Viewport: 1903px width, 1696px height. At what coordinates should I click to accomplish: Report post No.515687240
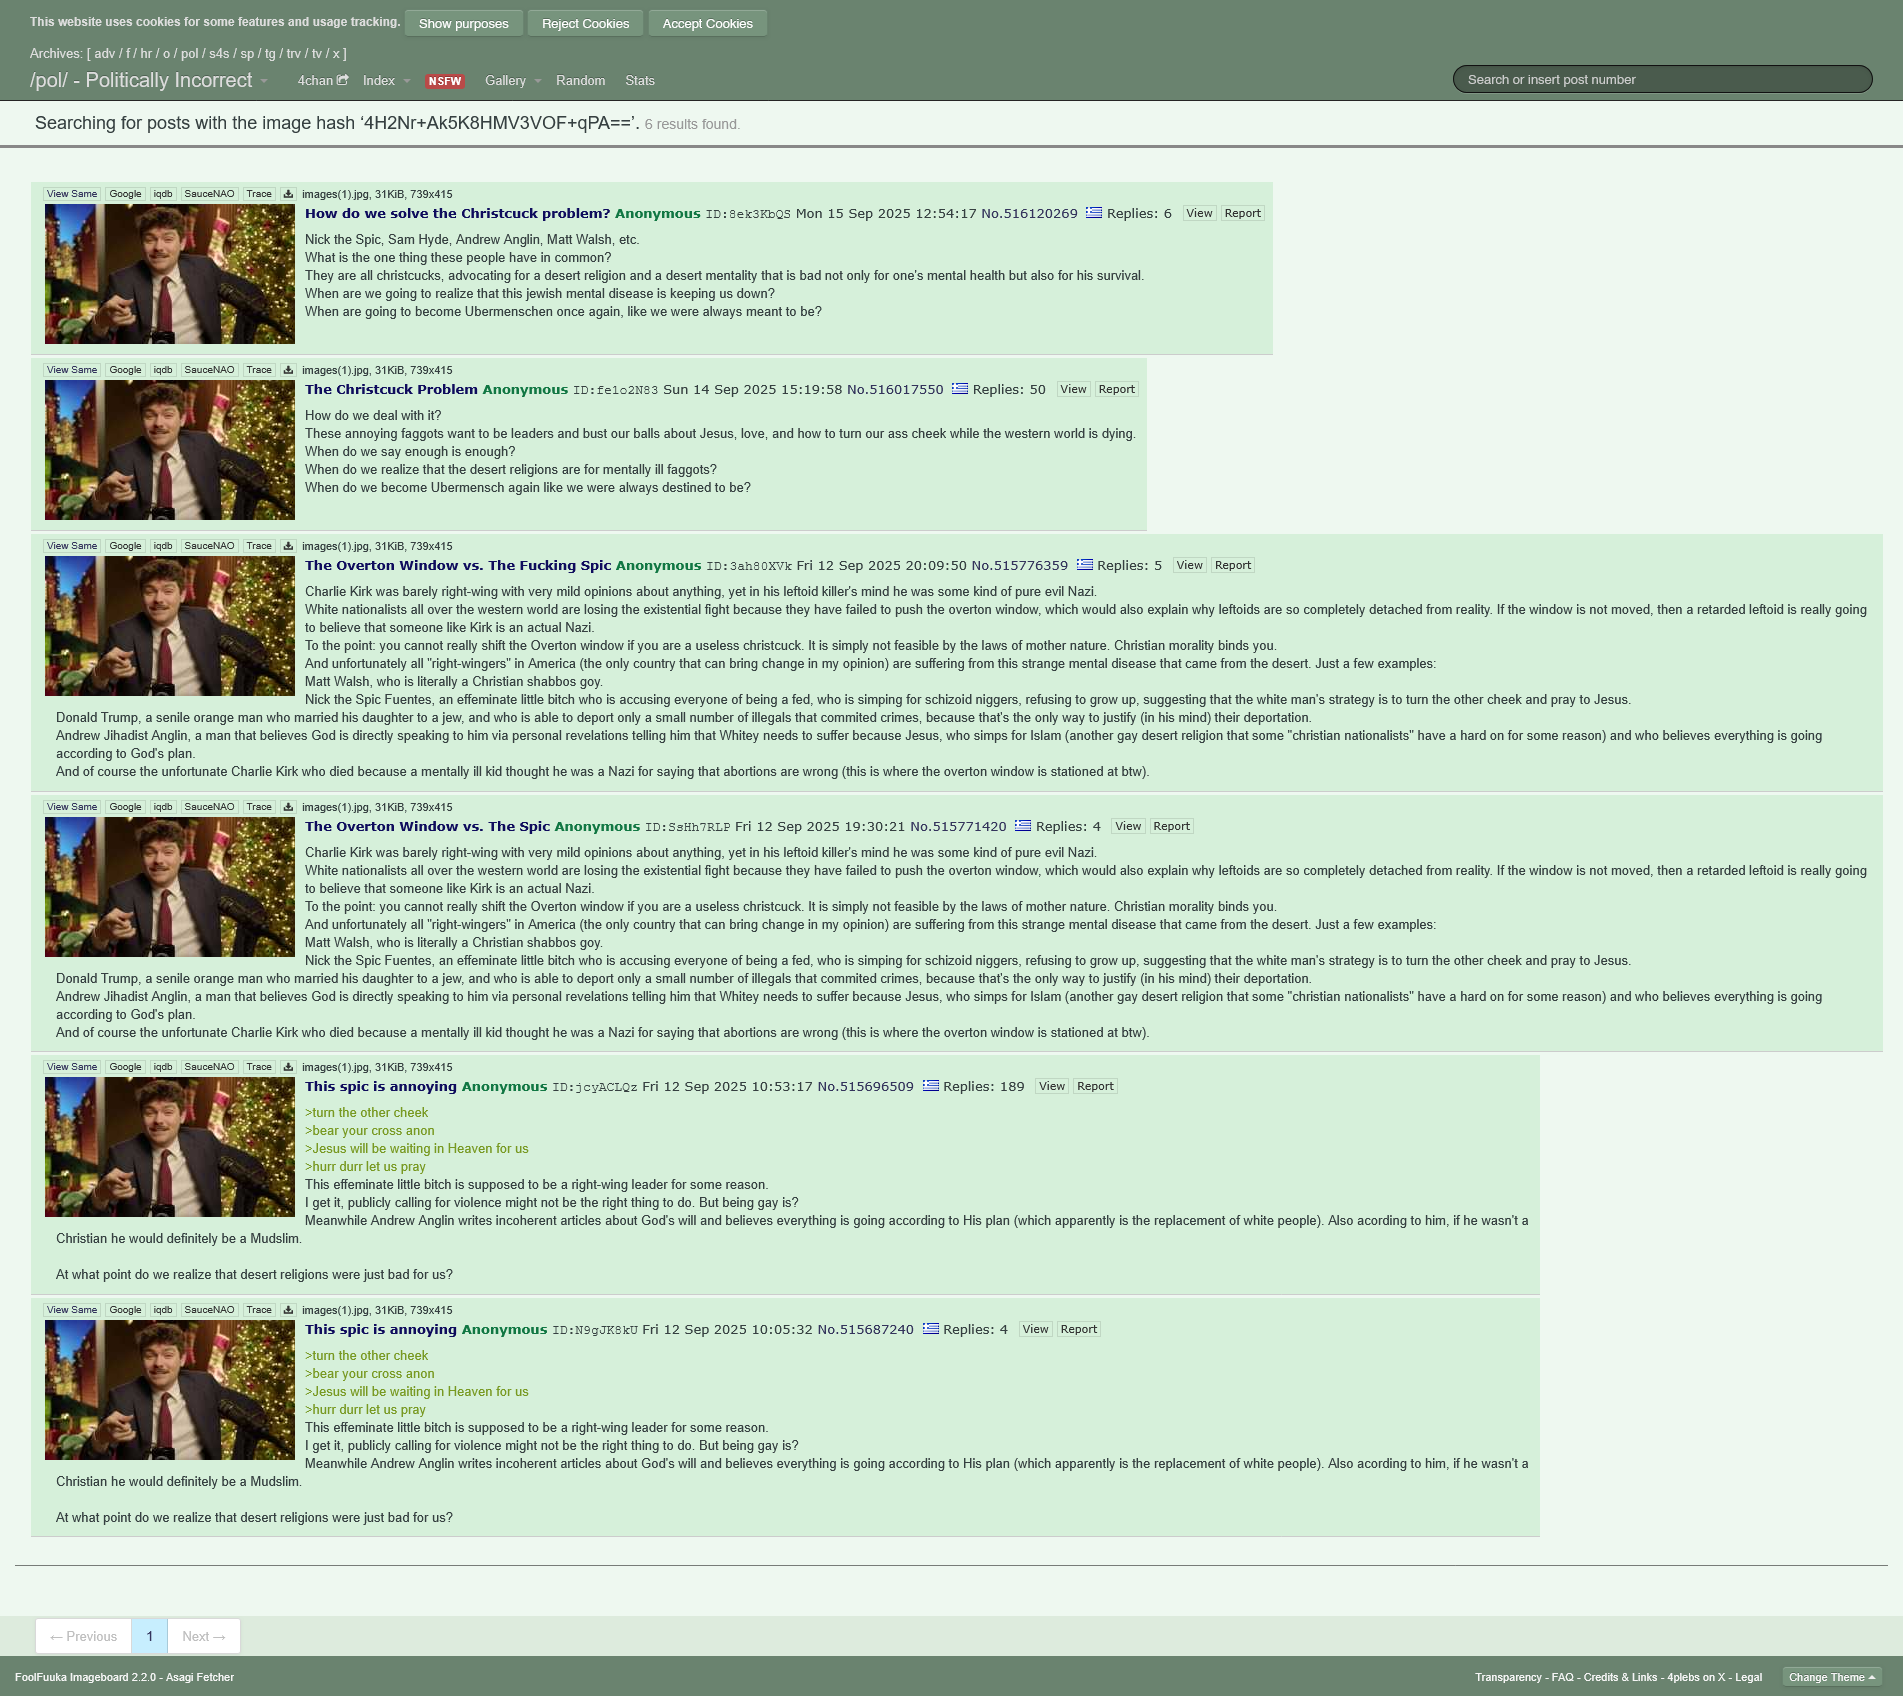point(1079,1329)
